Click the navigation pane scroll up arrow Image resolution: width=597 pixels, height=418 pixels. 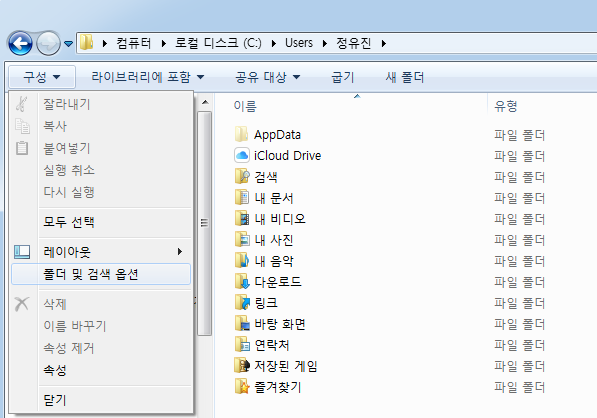[x=205, y=102]
